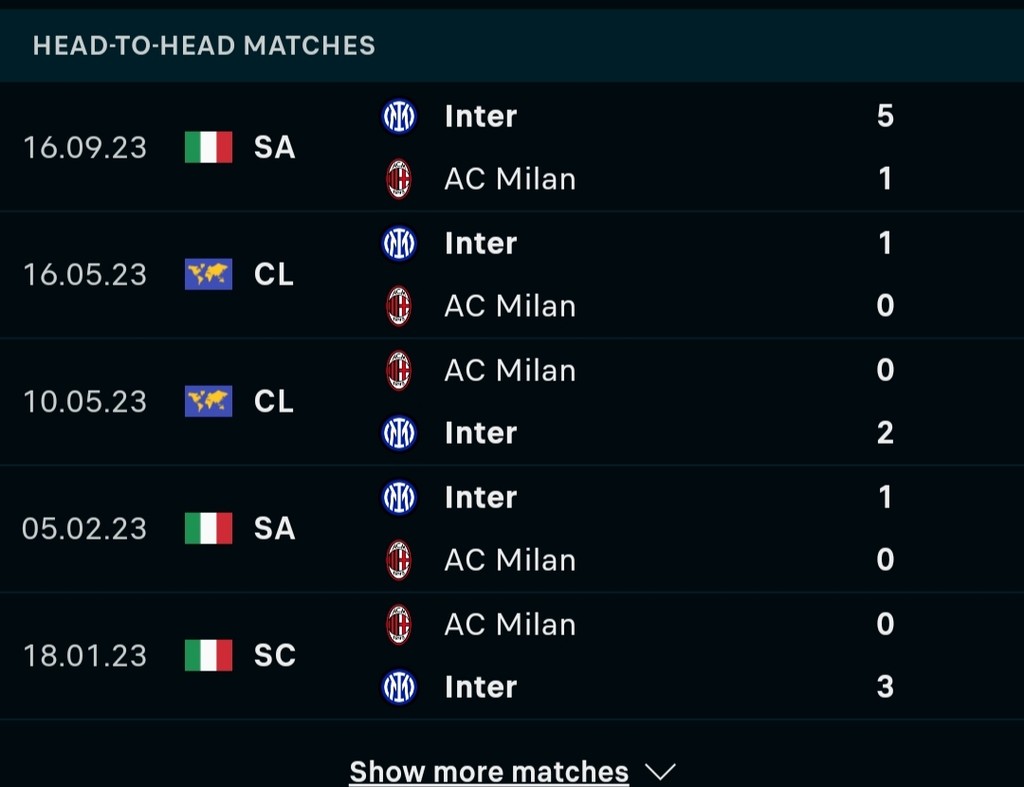Screen dimensions: 1024x787
Task: Click AC Milan crest in 16.09.23 match
Action: [399, 179]
